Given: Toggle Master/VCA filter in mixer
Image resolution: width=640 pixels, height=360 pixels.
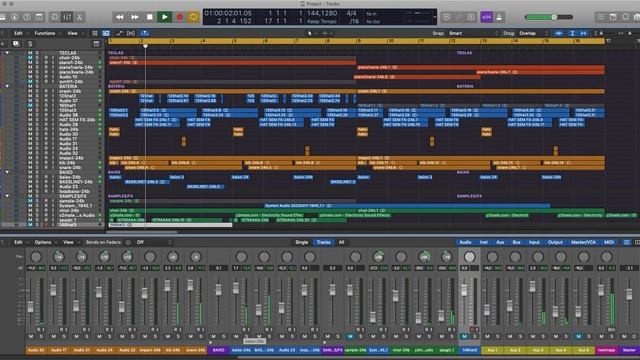Looking at the screenshot, I should pos(584,242).
